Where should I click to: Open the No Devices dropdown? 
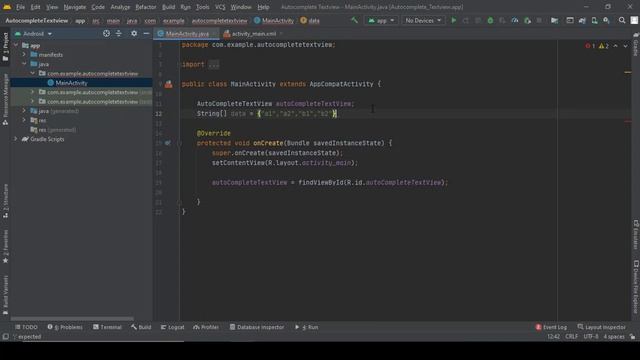[423, 20]
